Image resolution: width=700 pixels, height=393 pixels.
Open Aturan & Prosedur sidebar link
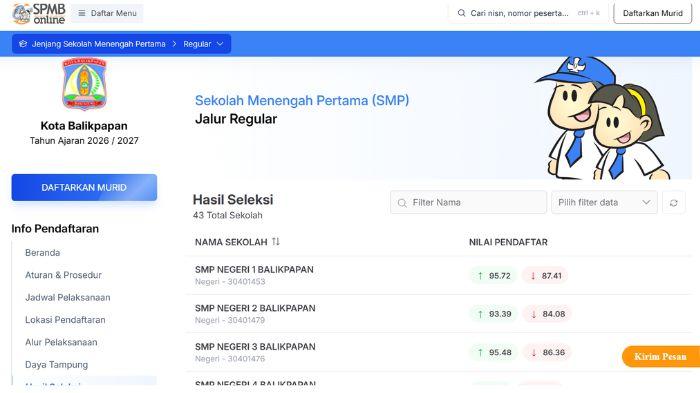(63, 275)
